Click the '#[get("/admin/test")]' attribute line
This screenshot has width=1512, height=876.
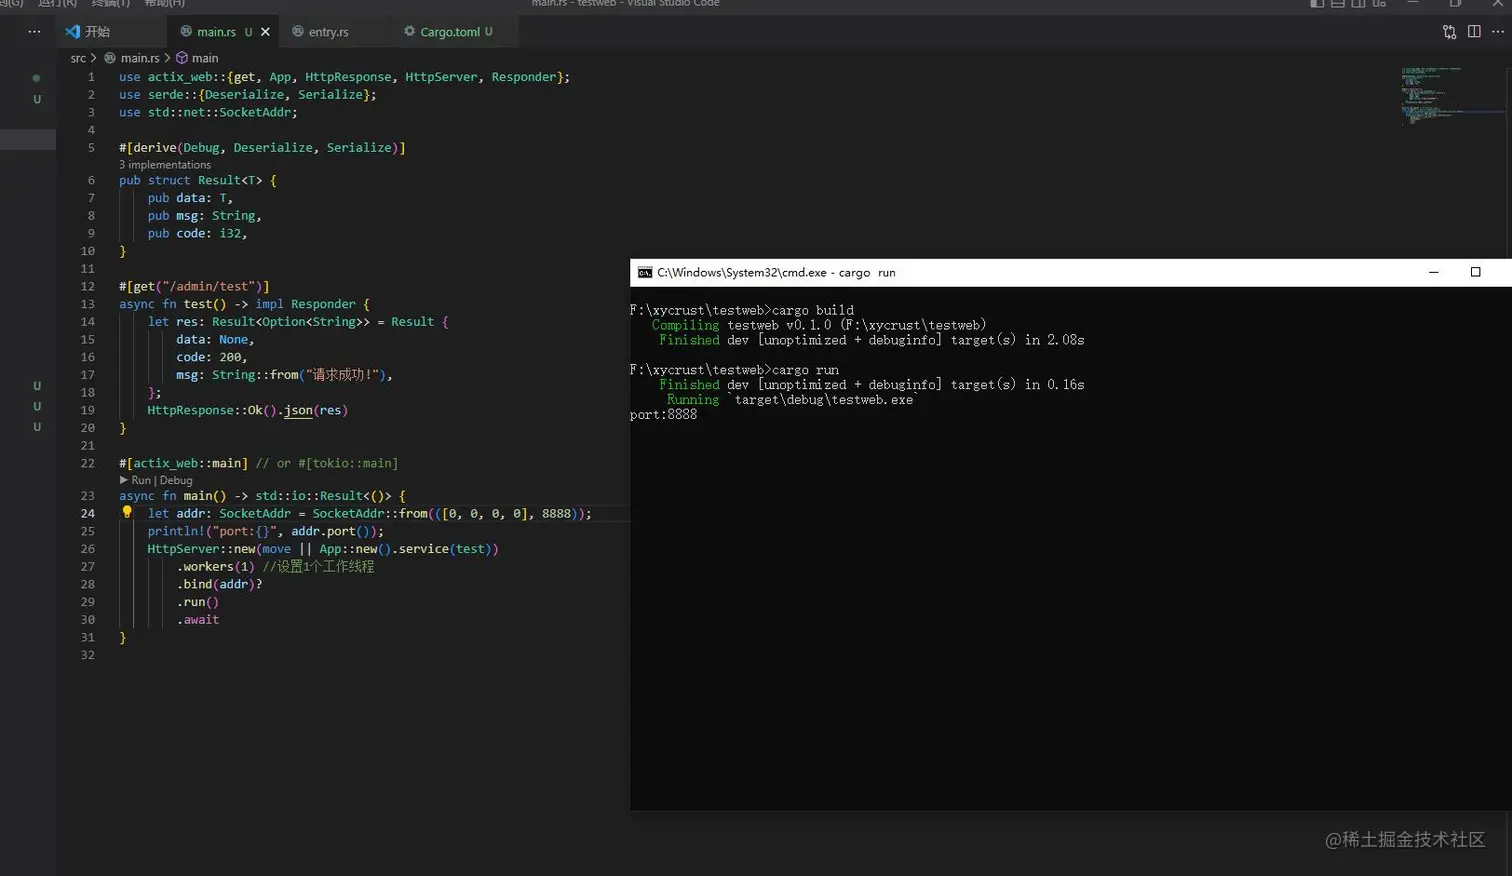pyautogui.click(x=194, y=286)
